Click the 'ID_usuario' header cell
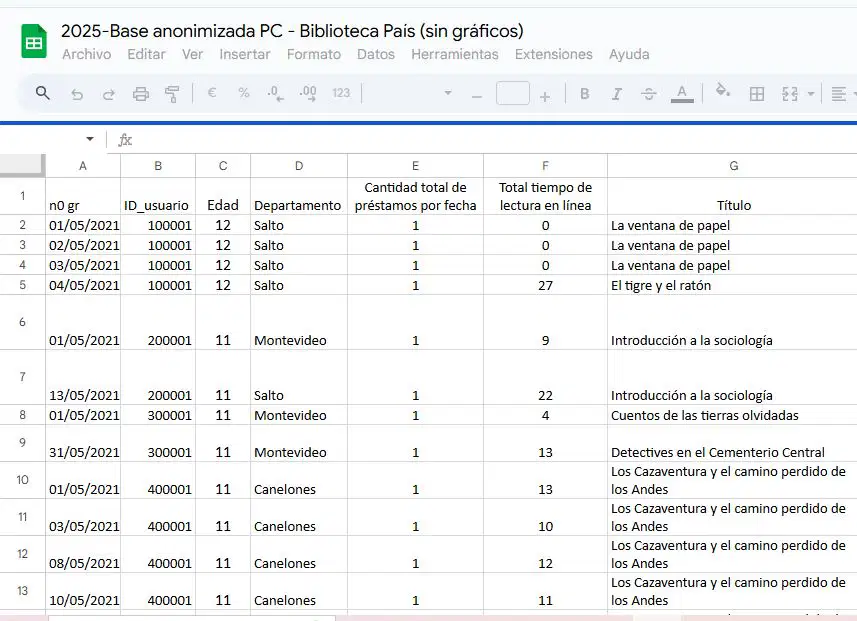Image resolution: width=857 pixels, height=621 pixels. 158,196
